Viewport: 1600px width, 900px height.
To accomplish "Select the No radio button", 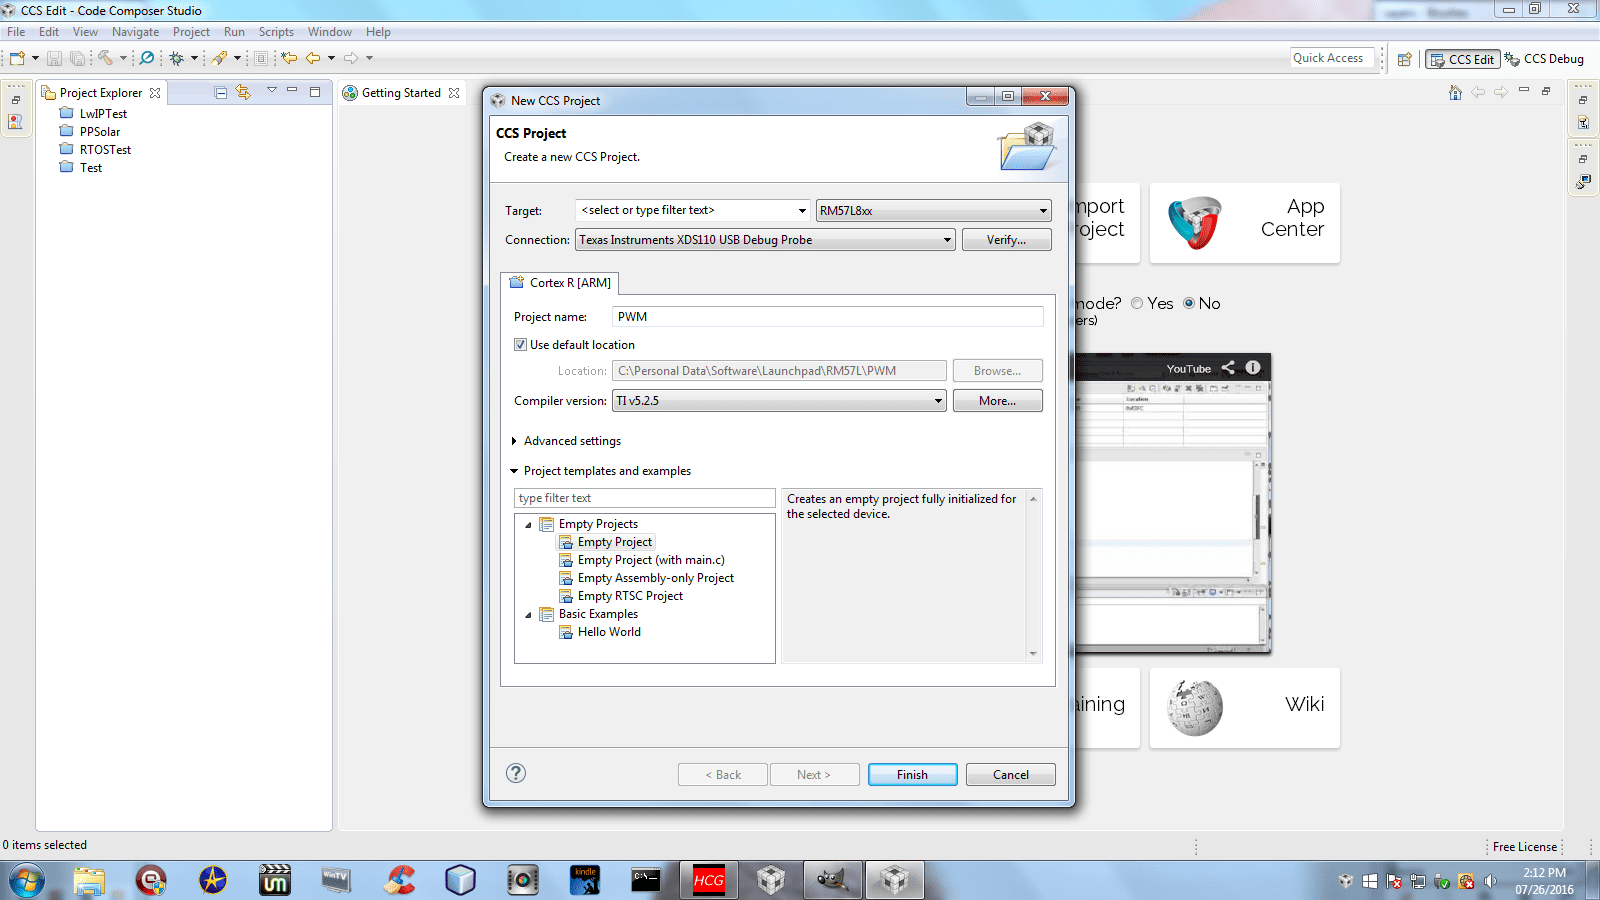I will [1189, 304].
